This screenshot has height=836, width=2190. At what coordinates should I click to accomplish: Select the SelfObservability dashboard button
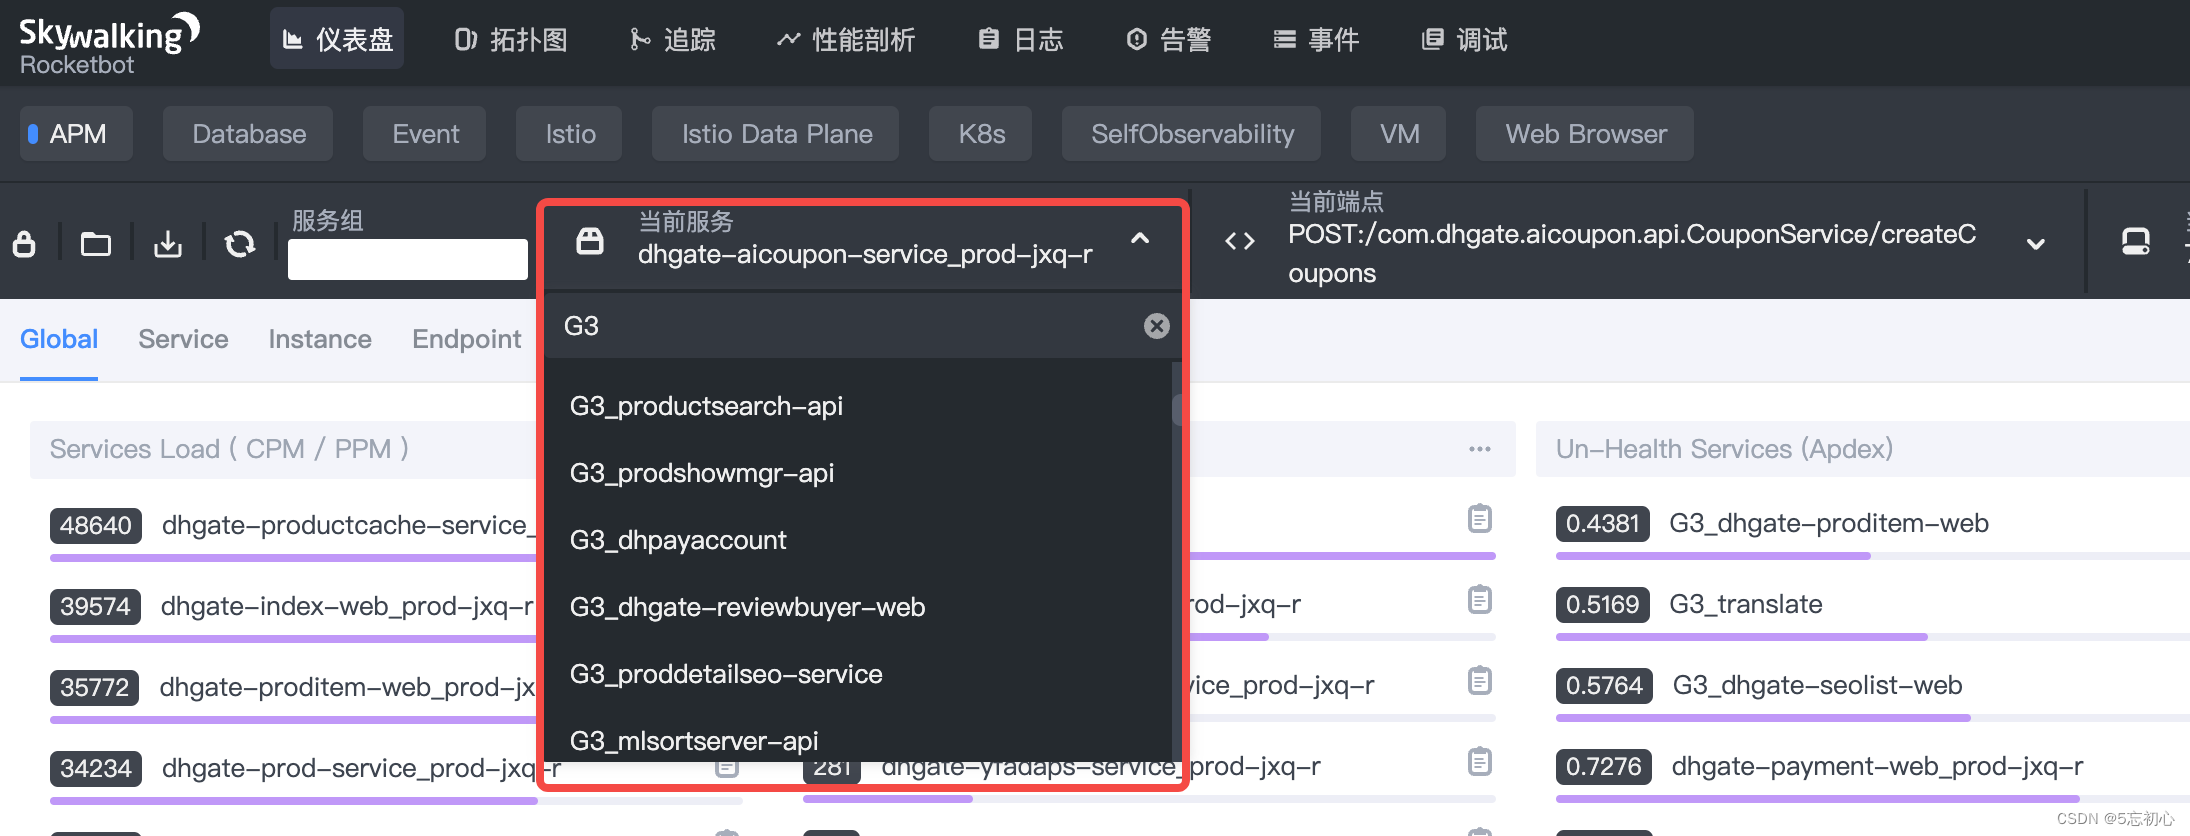1191,134
